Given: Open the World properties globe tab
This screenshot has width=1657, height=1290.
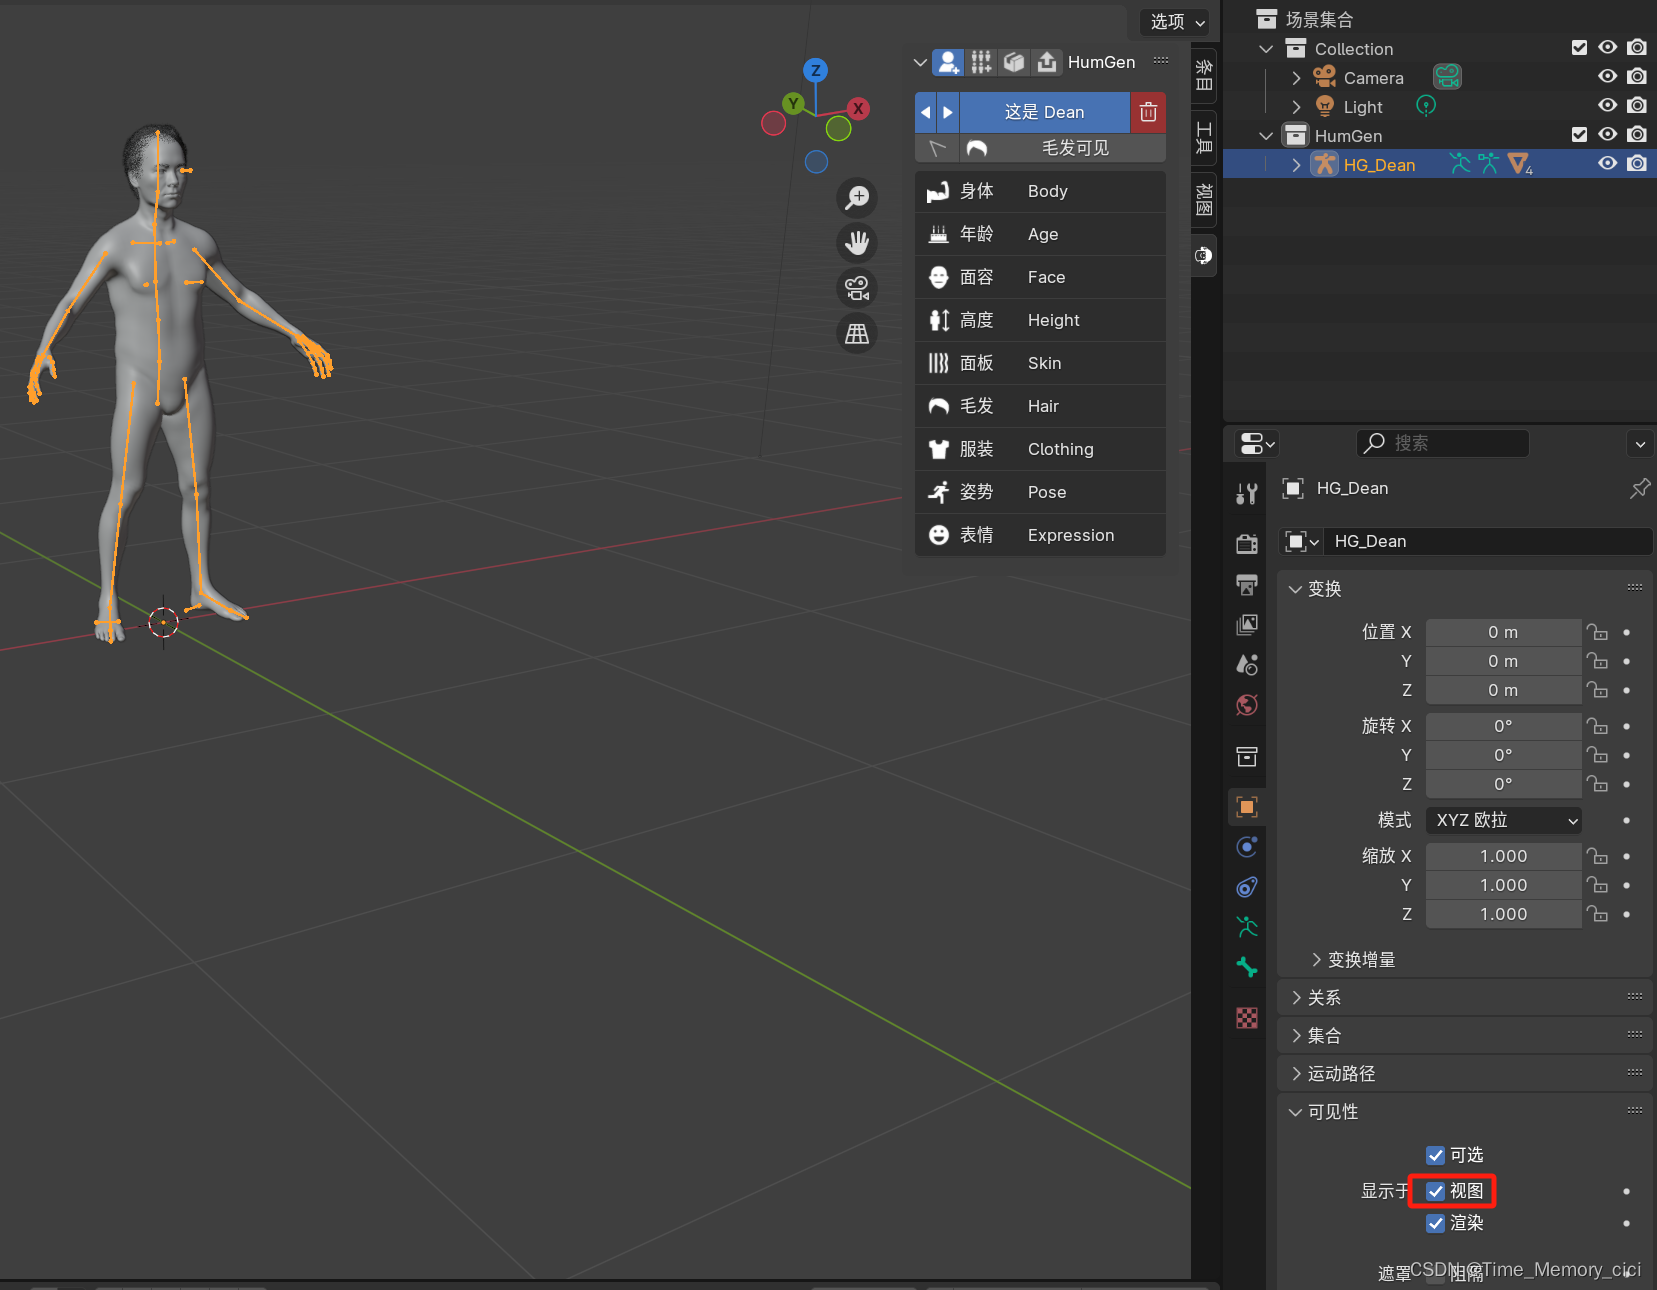Looking at the screenshot, I should point(1247,705).
